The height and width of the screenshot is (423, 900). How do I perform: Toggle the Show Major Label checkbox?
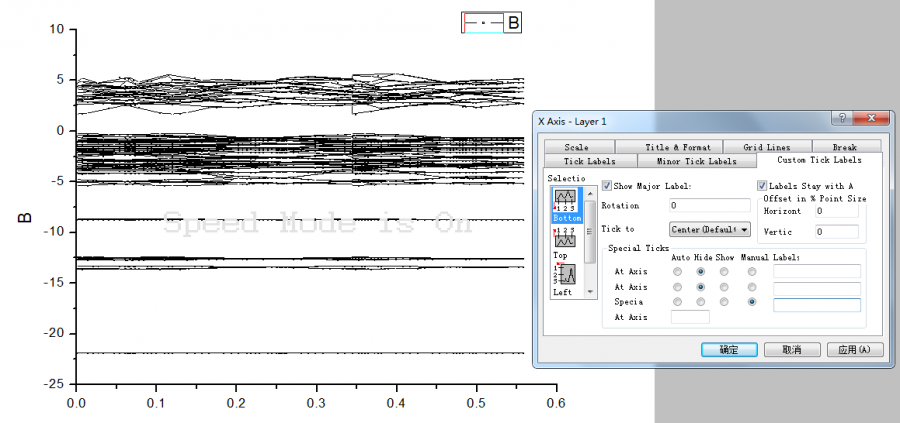(x=607, y=185)
